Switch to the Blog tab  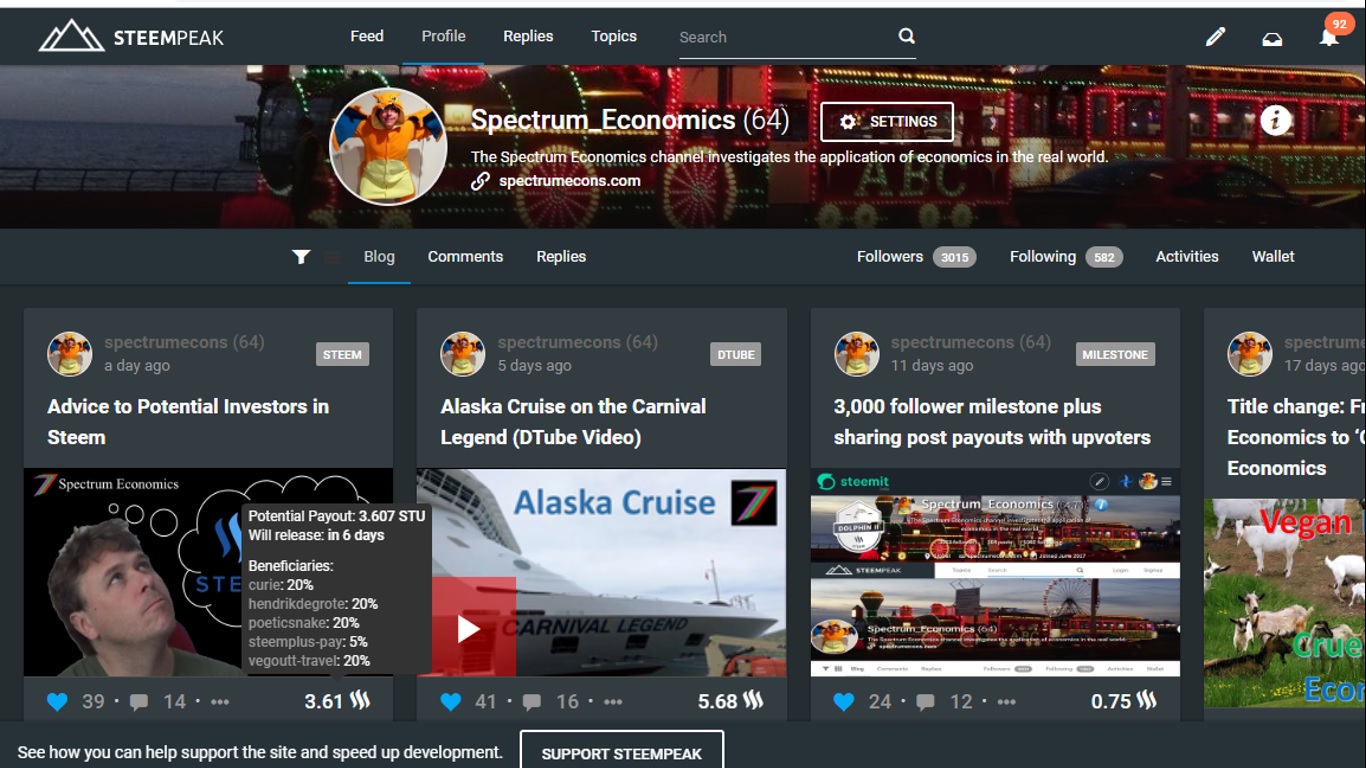pyautogui.click(x=379, y=257)
